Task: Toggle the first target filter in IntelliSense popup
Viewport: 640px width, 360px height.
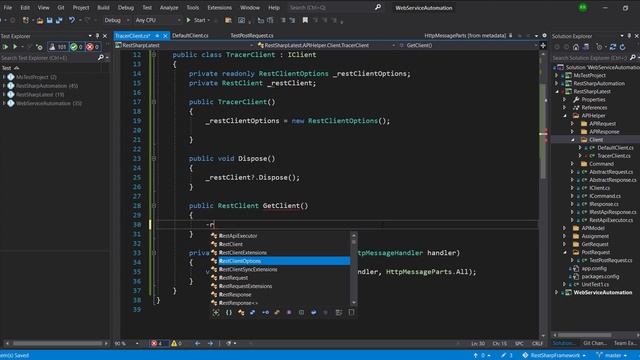Action: point(216,313)
